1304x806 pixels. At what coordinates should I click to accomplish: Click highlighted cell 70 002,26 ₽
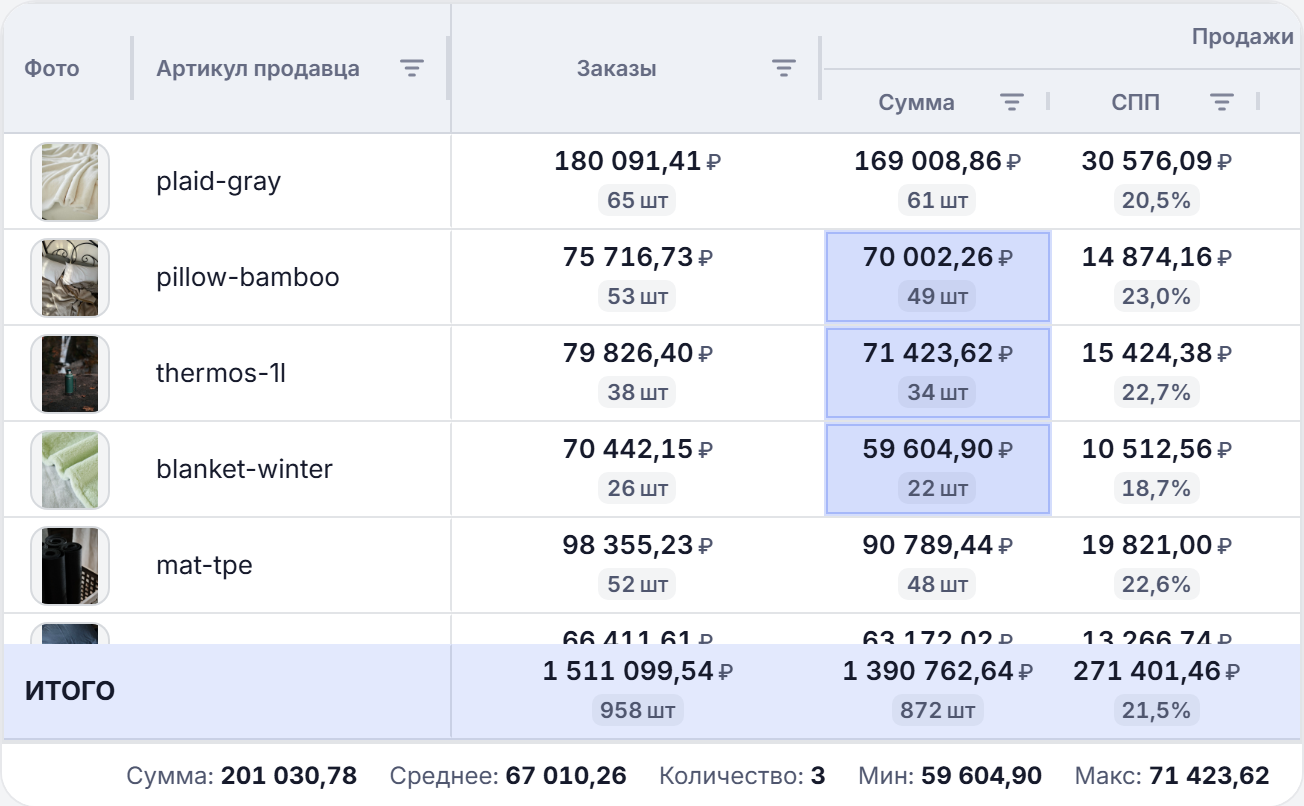[x=937, y=277]
